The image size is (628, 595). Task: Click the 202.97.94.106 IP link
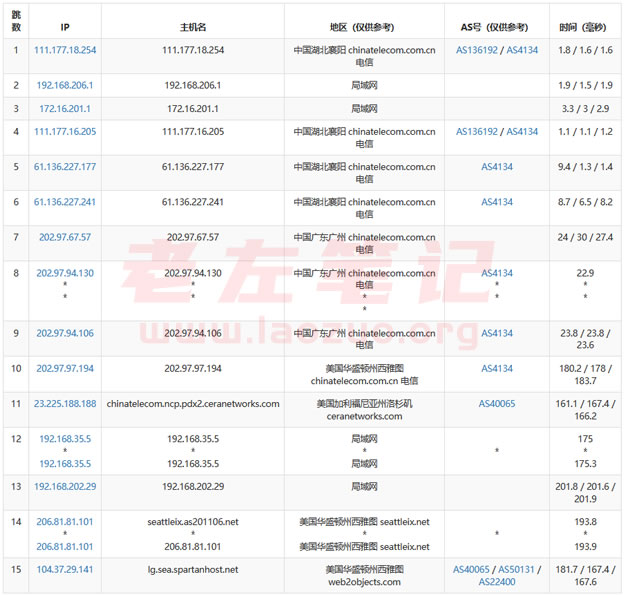click(65, 333)
